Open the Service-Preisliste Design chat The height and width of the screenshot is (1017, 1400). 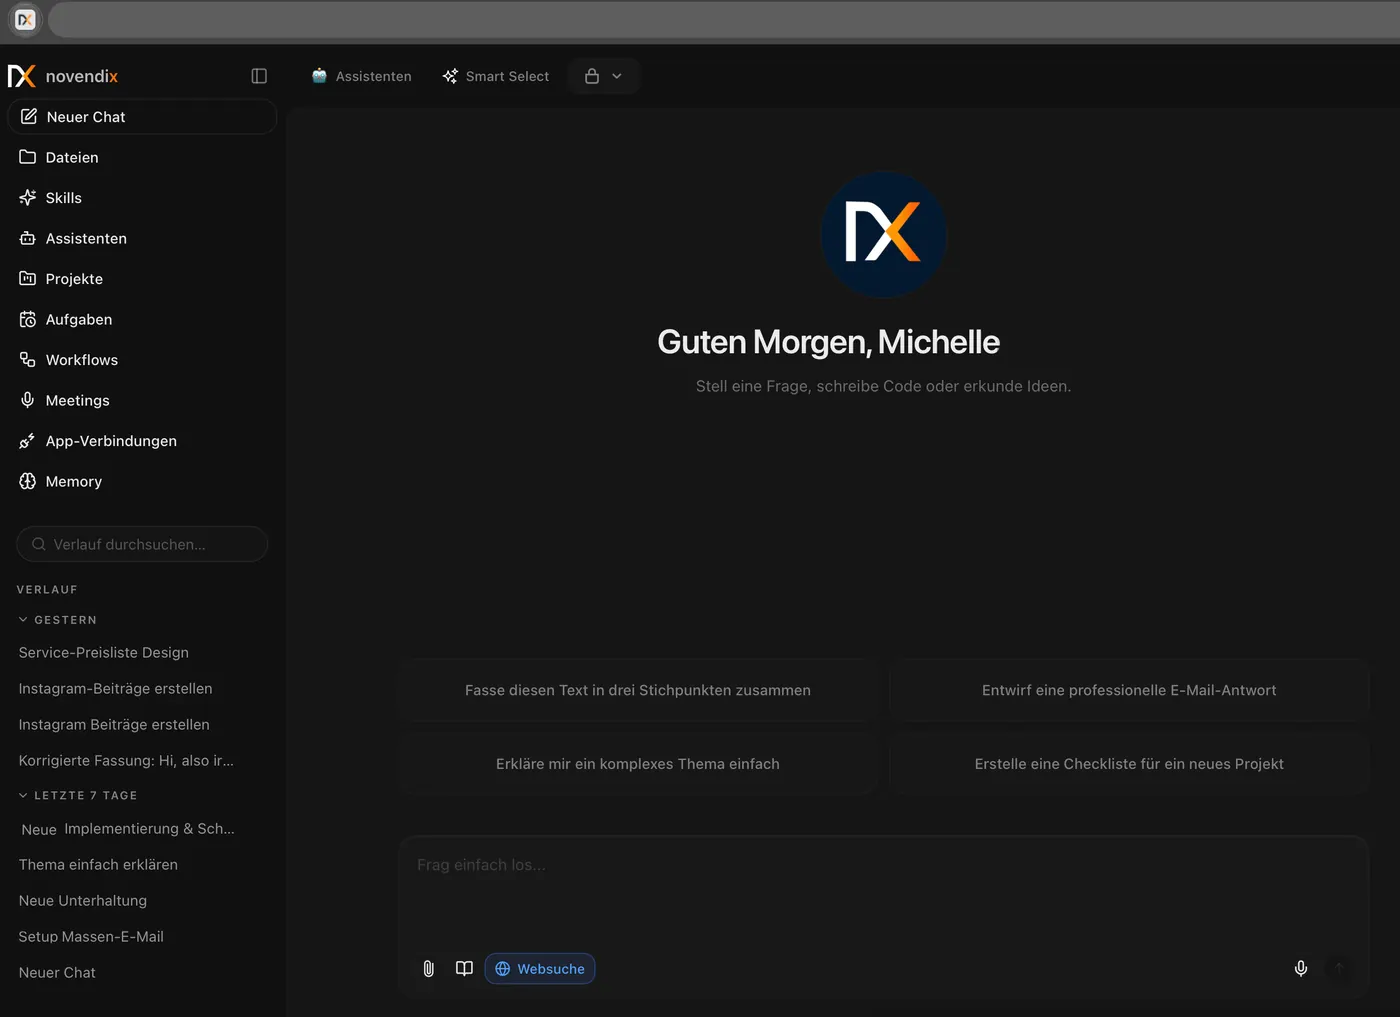(x=104, y=652)
